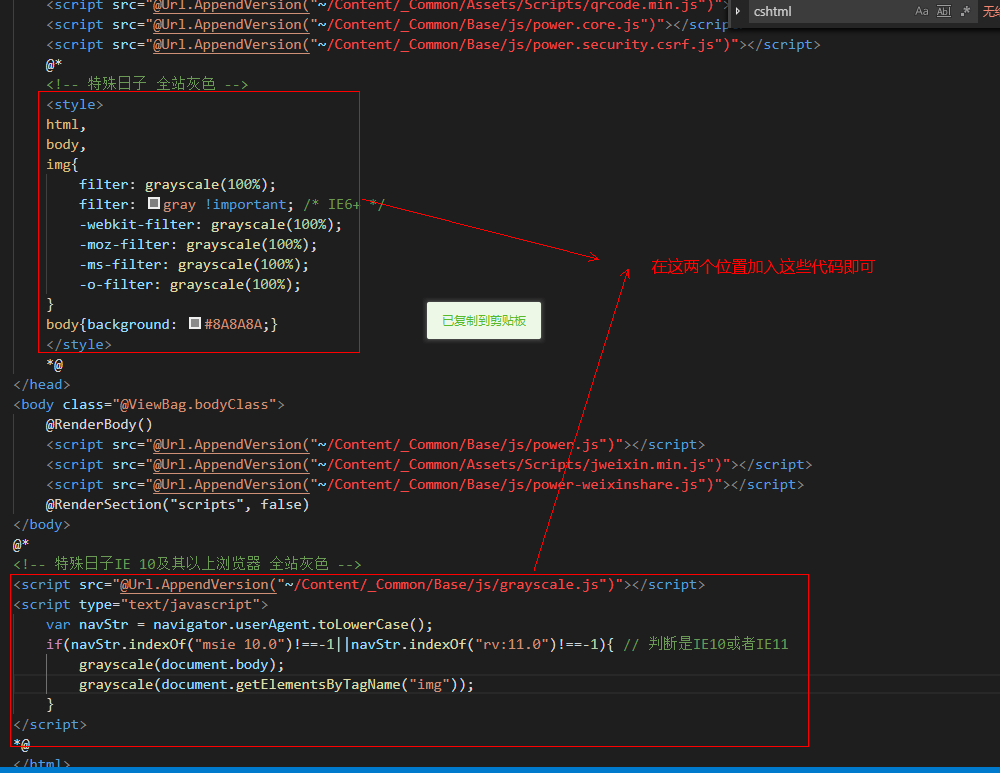Click the opening <style> tag
The width and height of the screenshot is (1000, 773).
74,104
